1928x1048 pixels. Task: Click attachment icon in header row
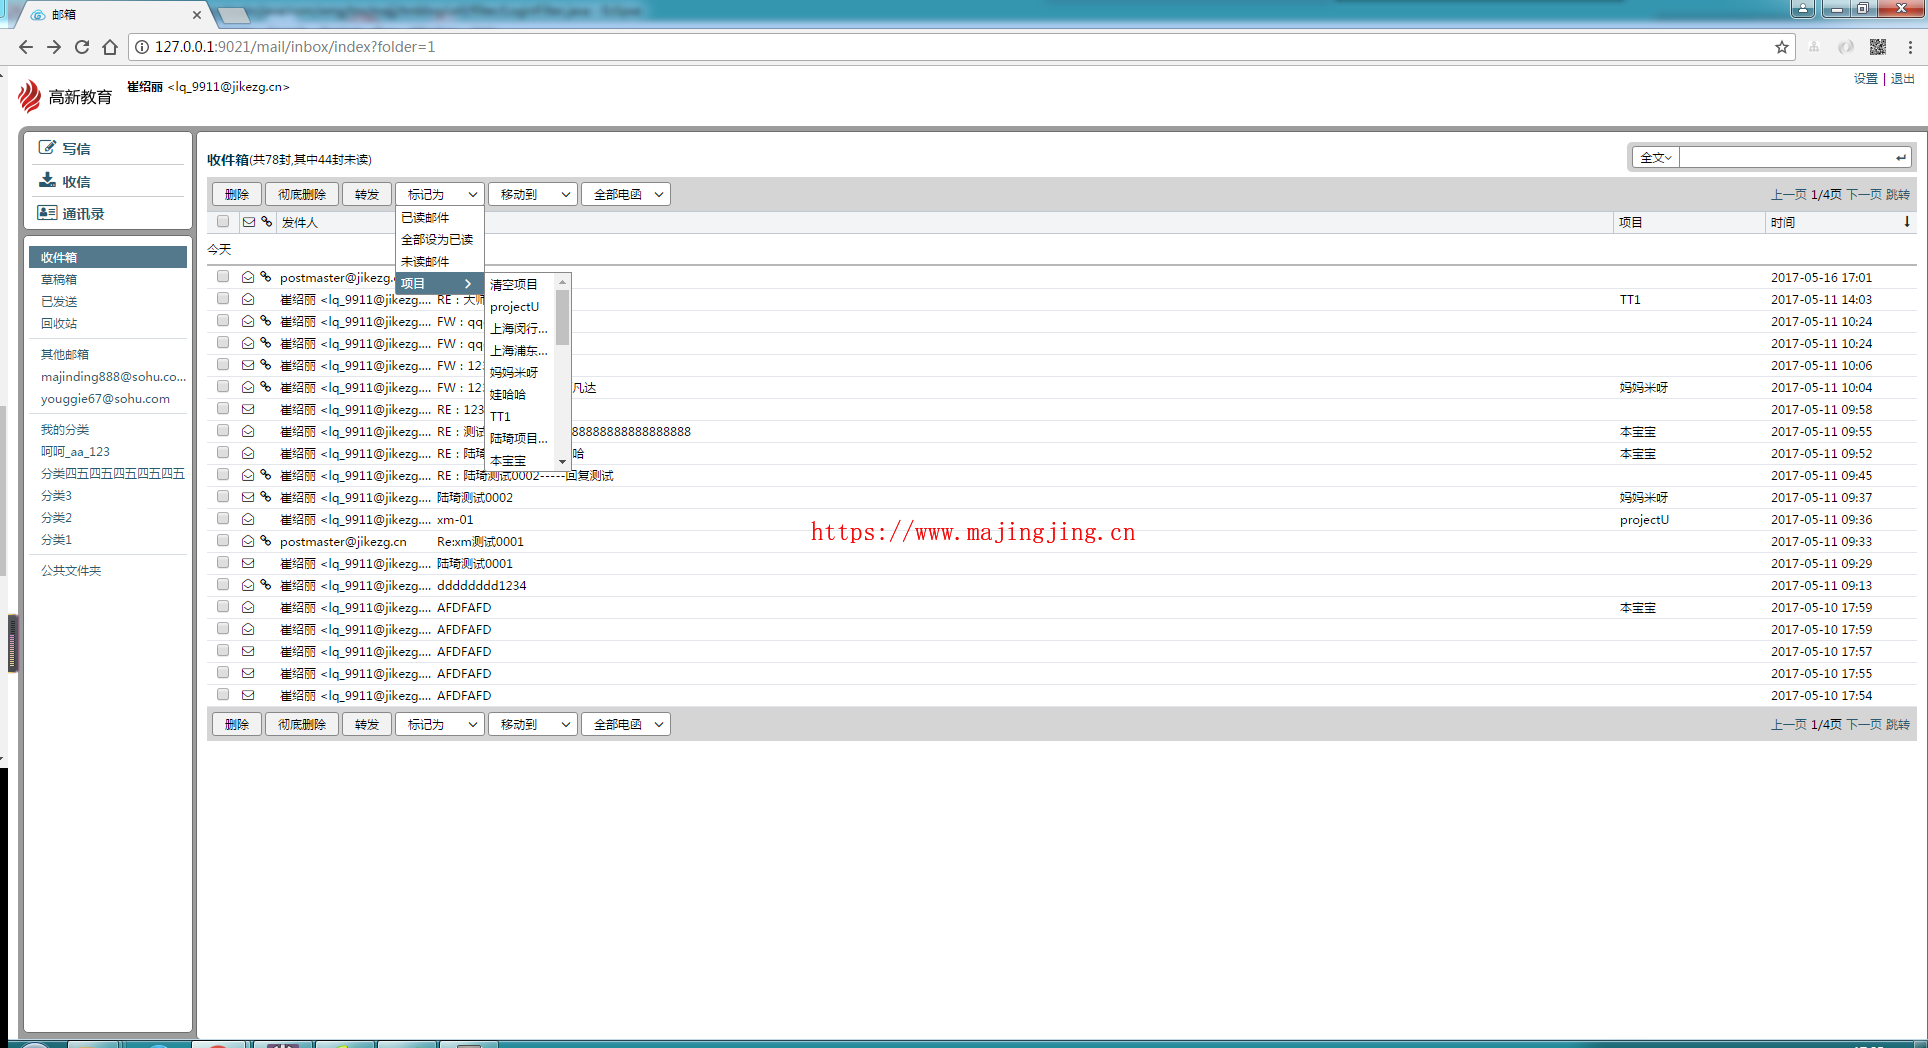coord(267,222)
